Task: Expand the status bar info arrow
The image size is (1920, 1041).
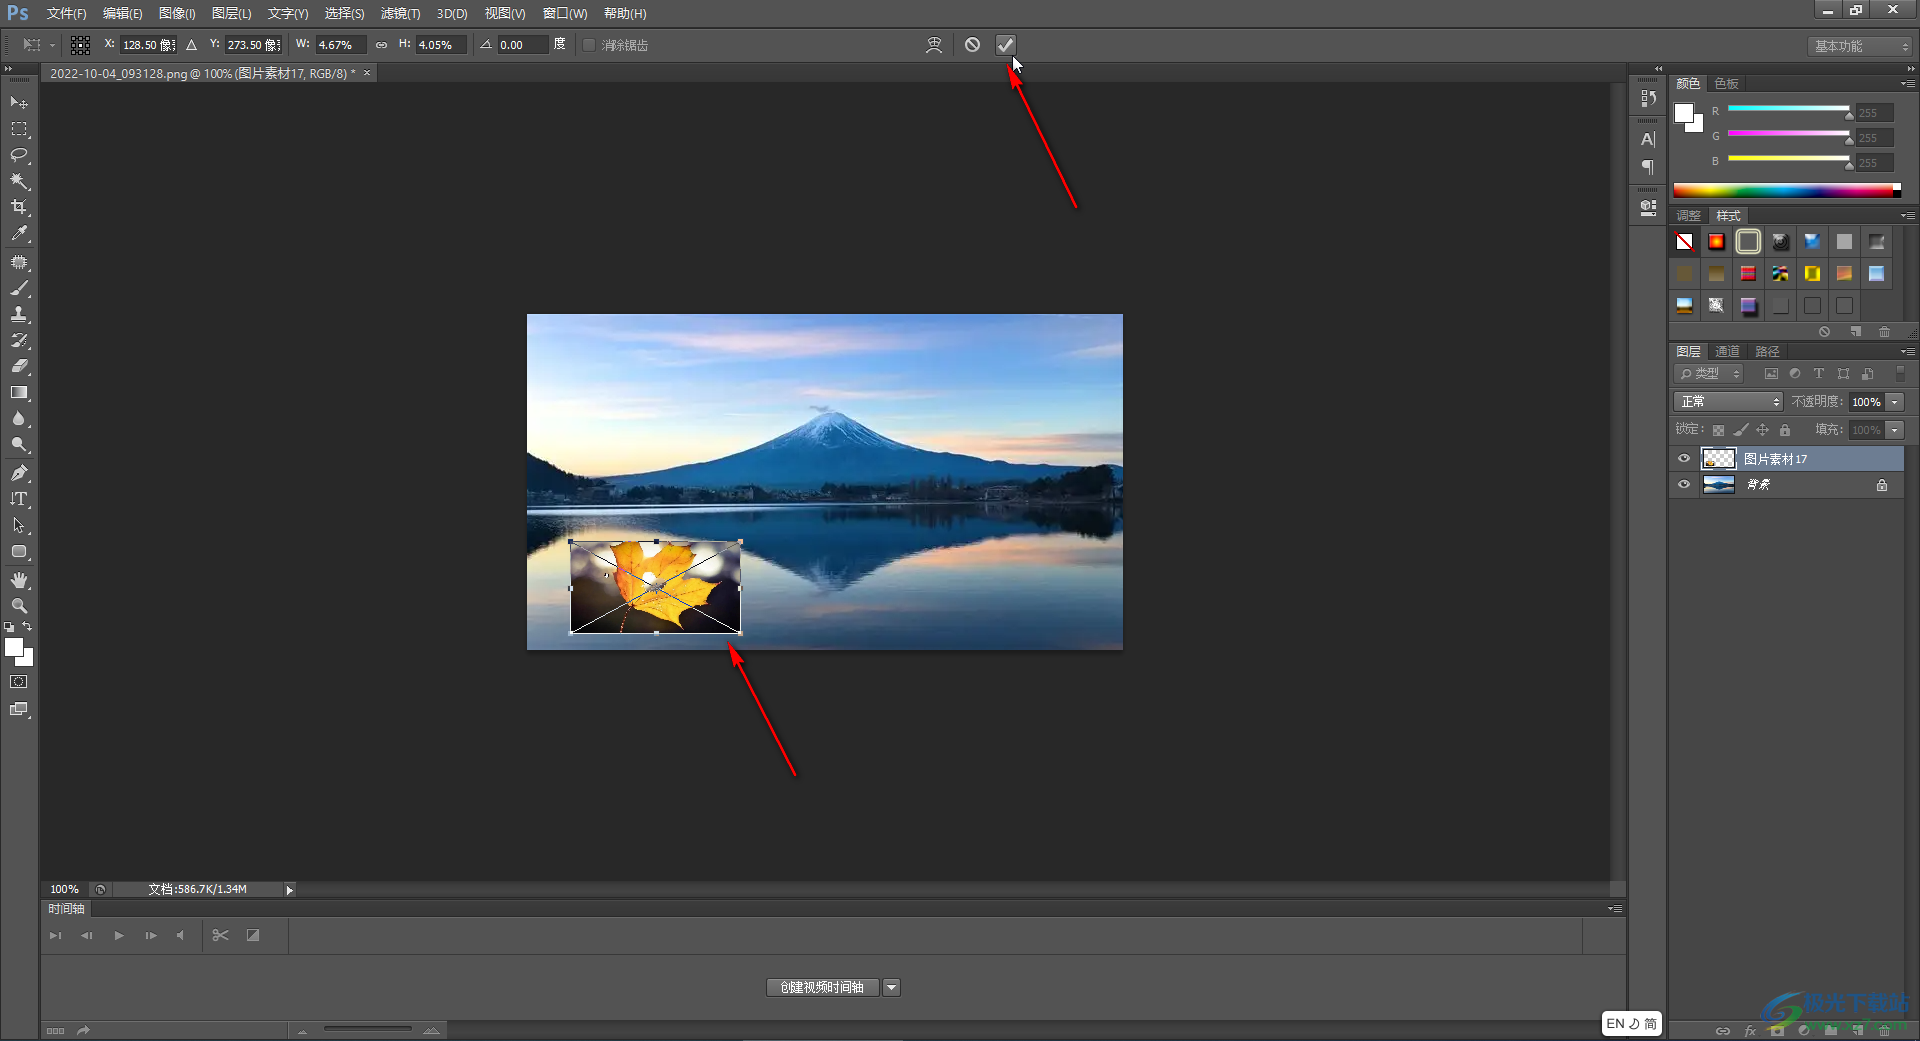Action: coord(290,890)
